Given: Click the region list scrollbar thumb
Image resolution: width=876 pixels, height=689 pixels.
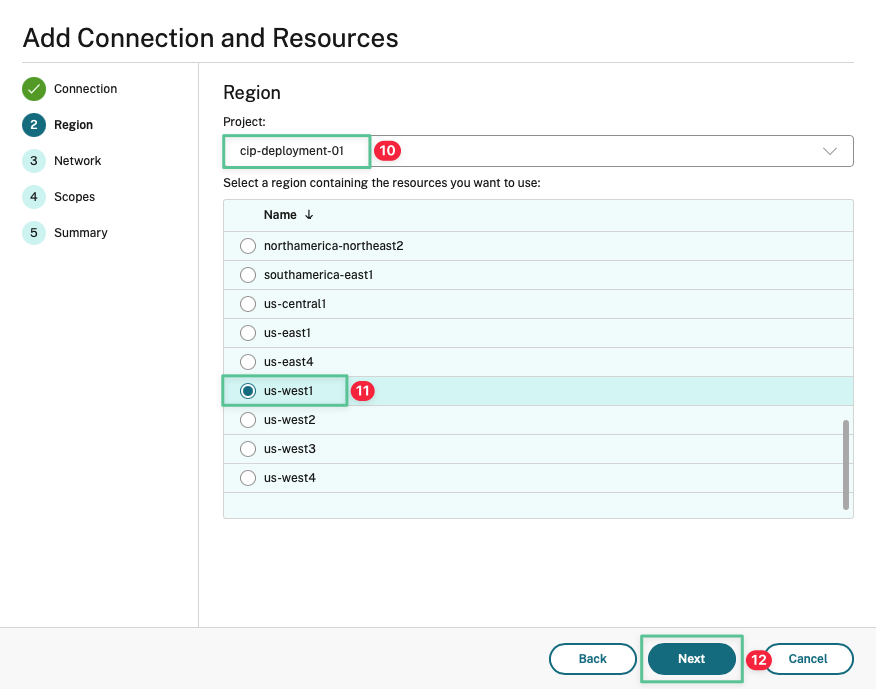Looking at the screenshot, I should tap(846, 464).
